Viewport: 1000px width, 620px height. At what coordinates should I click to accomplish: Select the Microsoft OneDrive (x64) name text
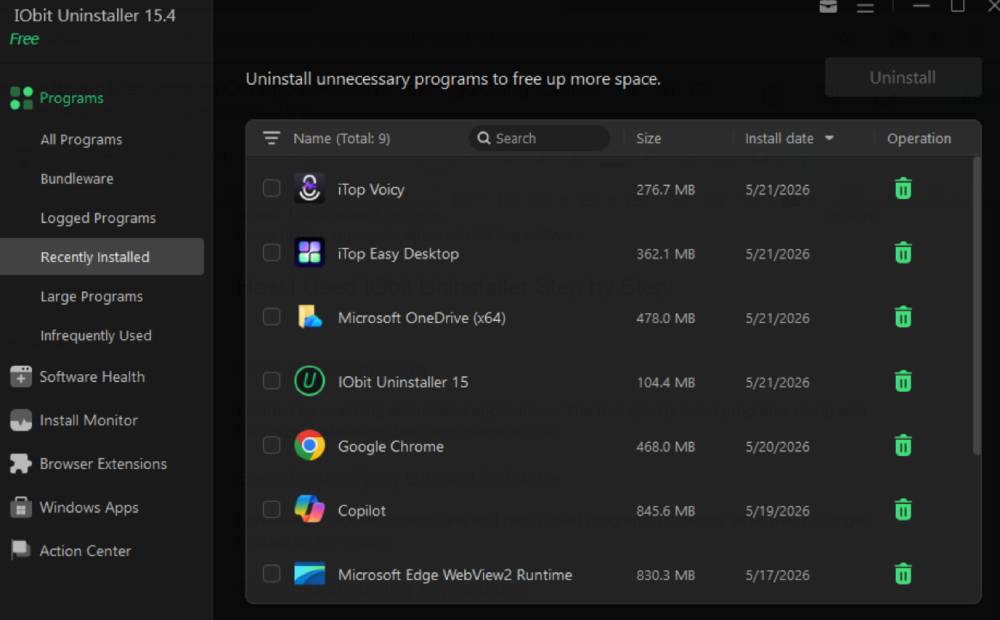[x=422, y=318]
